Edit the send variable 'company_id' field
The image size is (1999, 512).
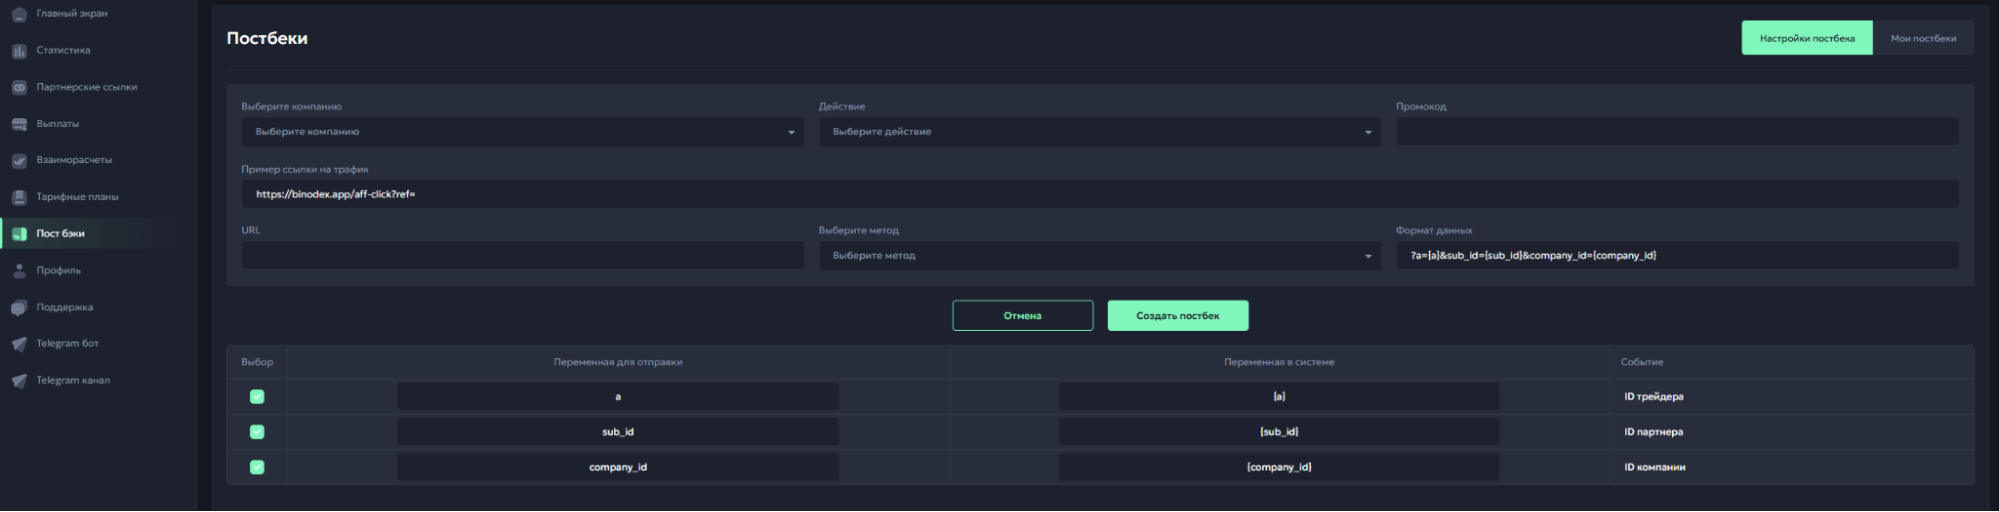[x=618, y=467]
